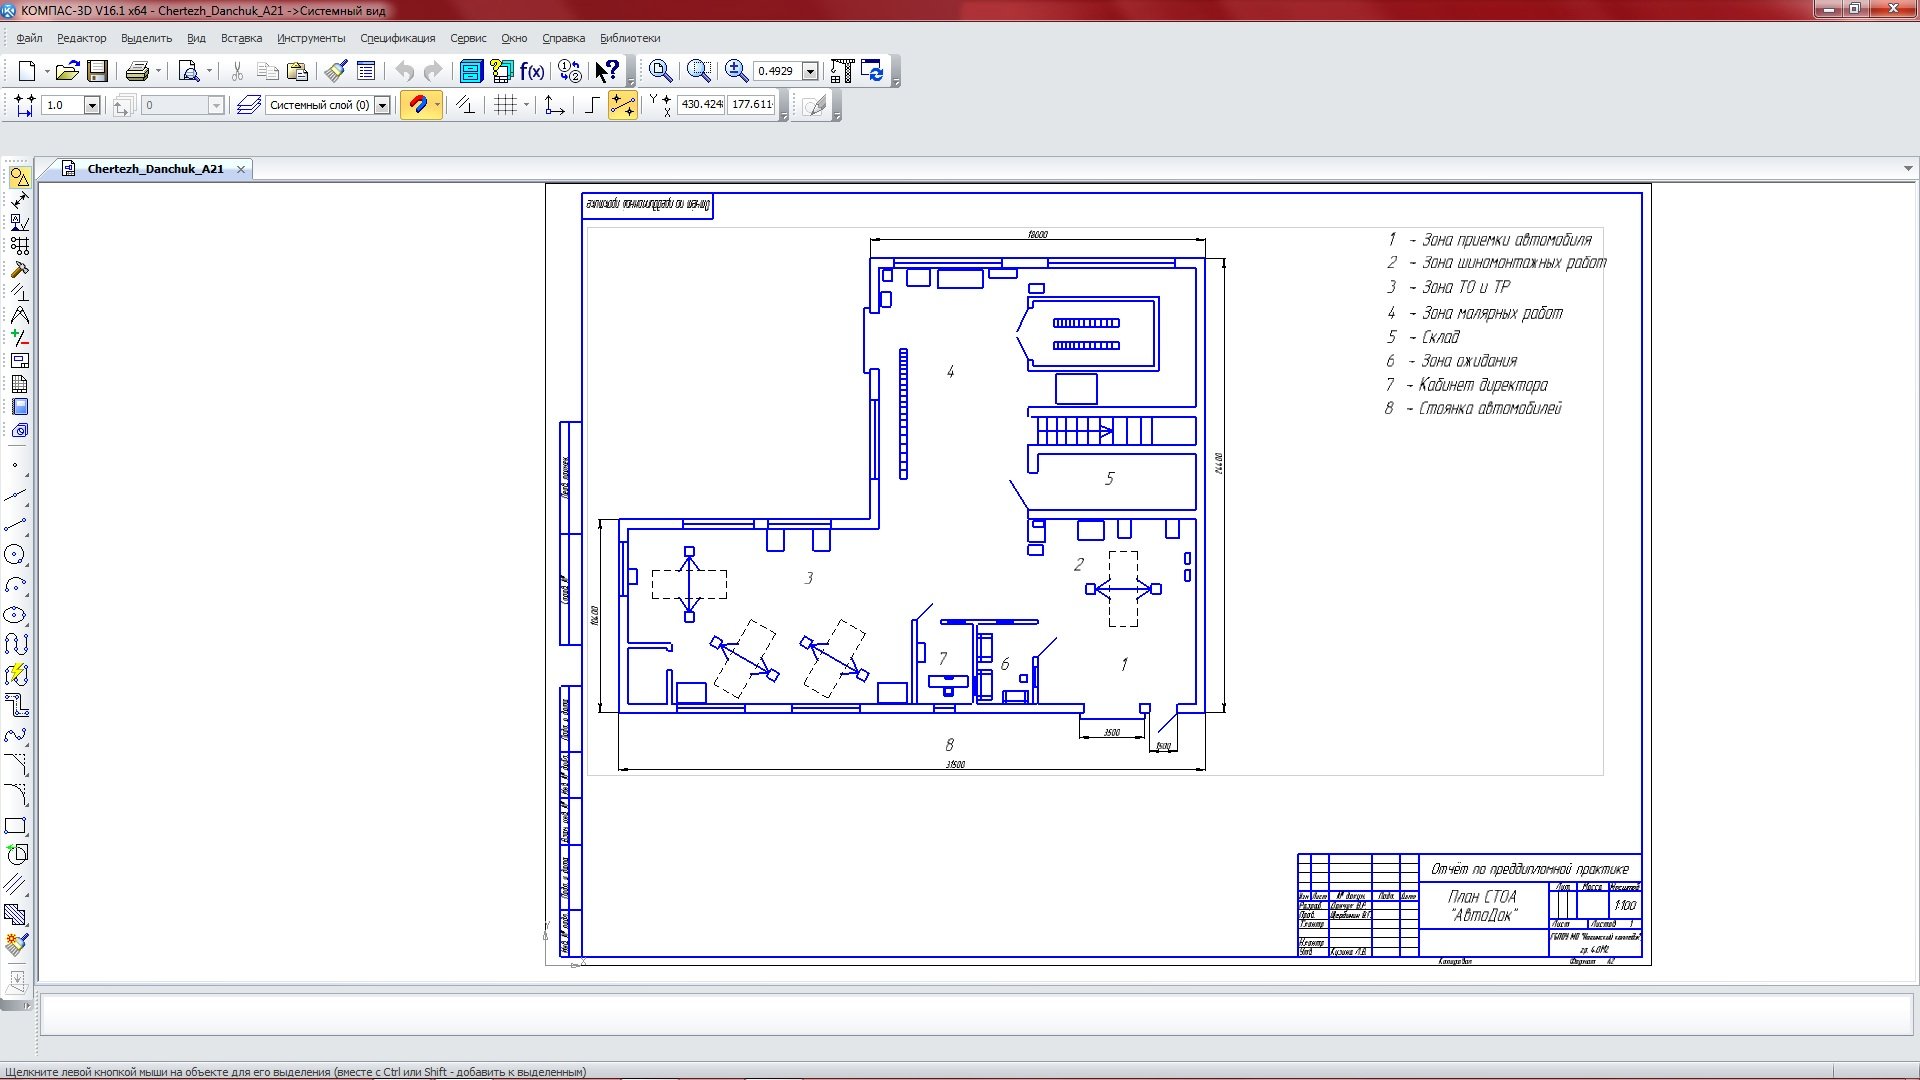Open the Спецификация menu
The height and width of the screenshot is (1080, 1920).
coord(397,38)
